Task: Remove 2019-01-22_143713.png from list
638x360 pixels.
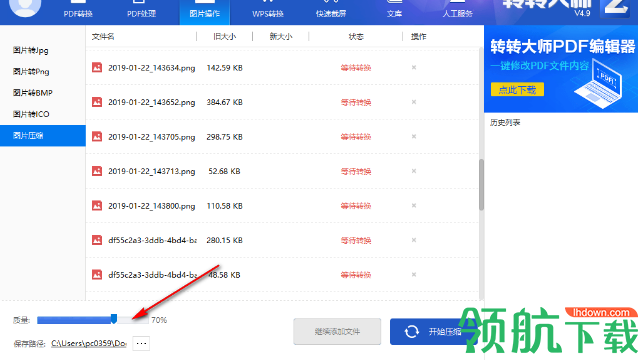Action: tap(414, 171)
